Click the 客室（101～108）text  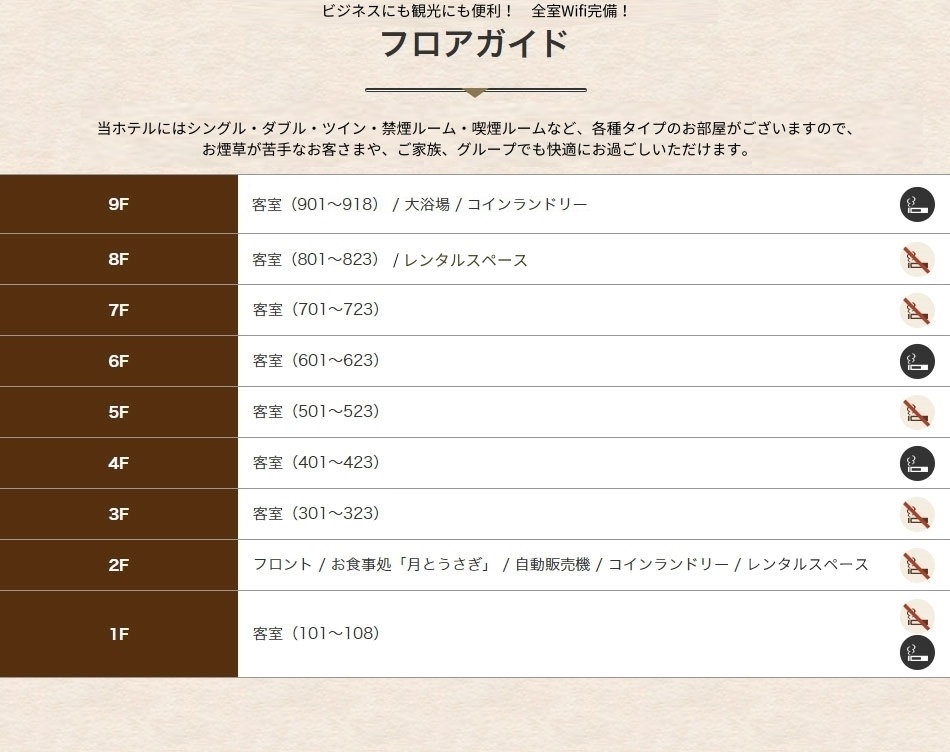316,634
